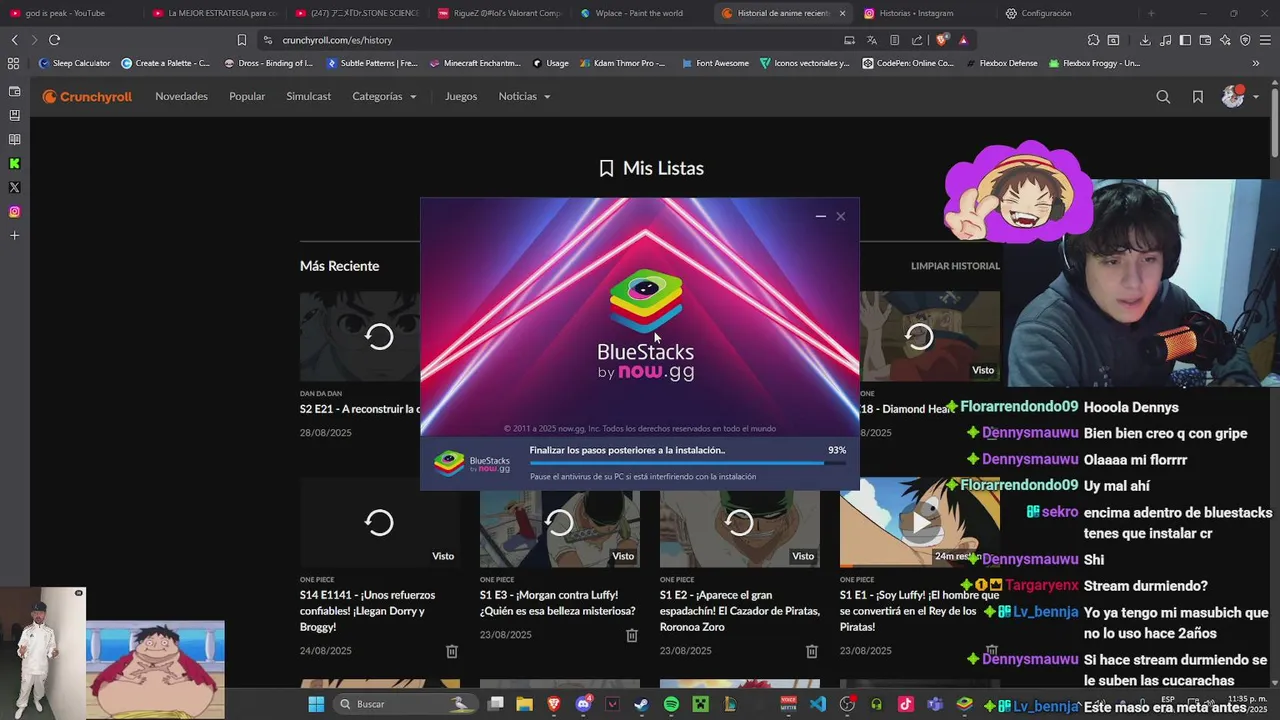Go to Simulcast section

pos(308,96)
